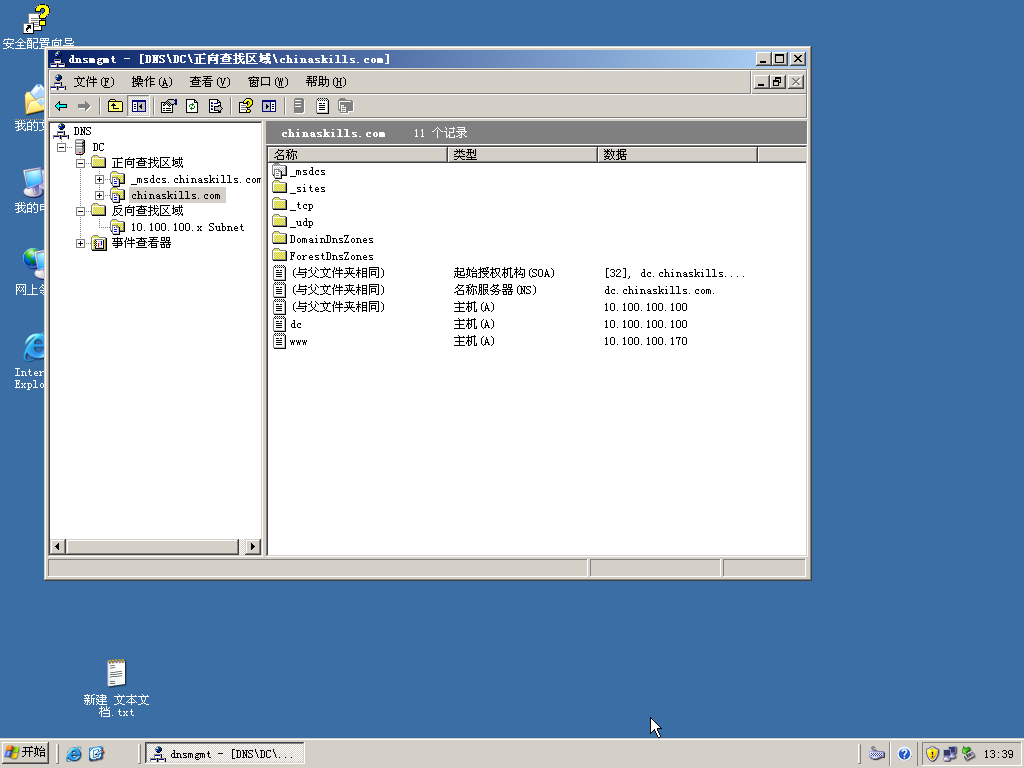This screenshot has width=1024, height=768.
Task: Restore the inner MDI console window
Action: coord(777,82)
